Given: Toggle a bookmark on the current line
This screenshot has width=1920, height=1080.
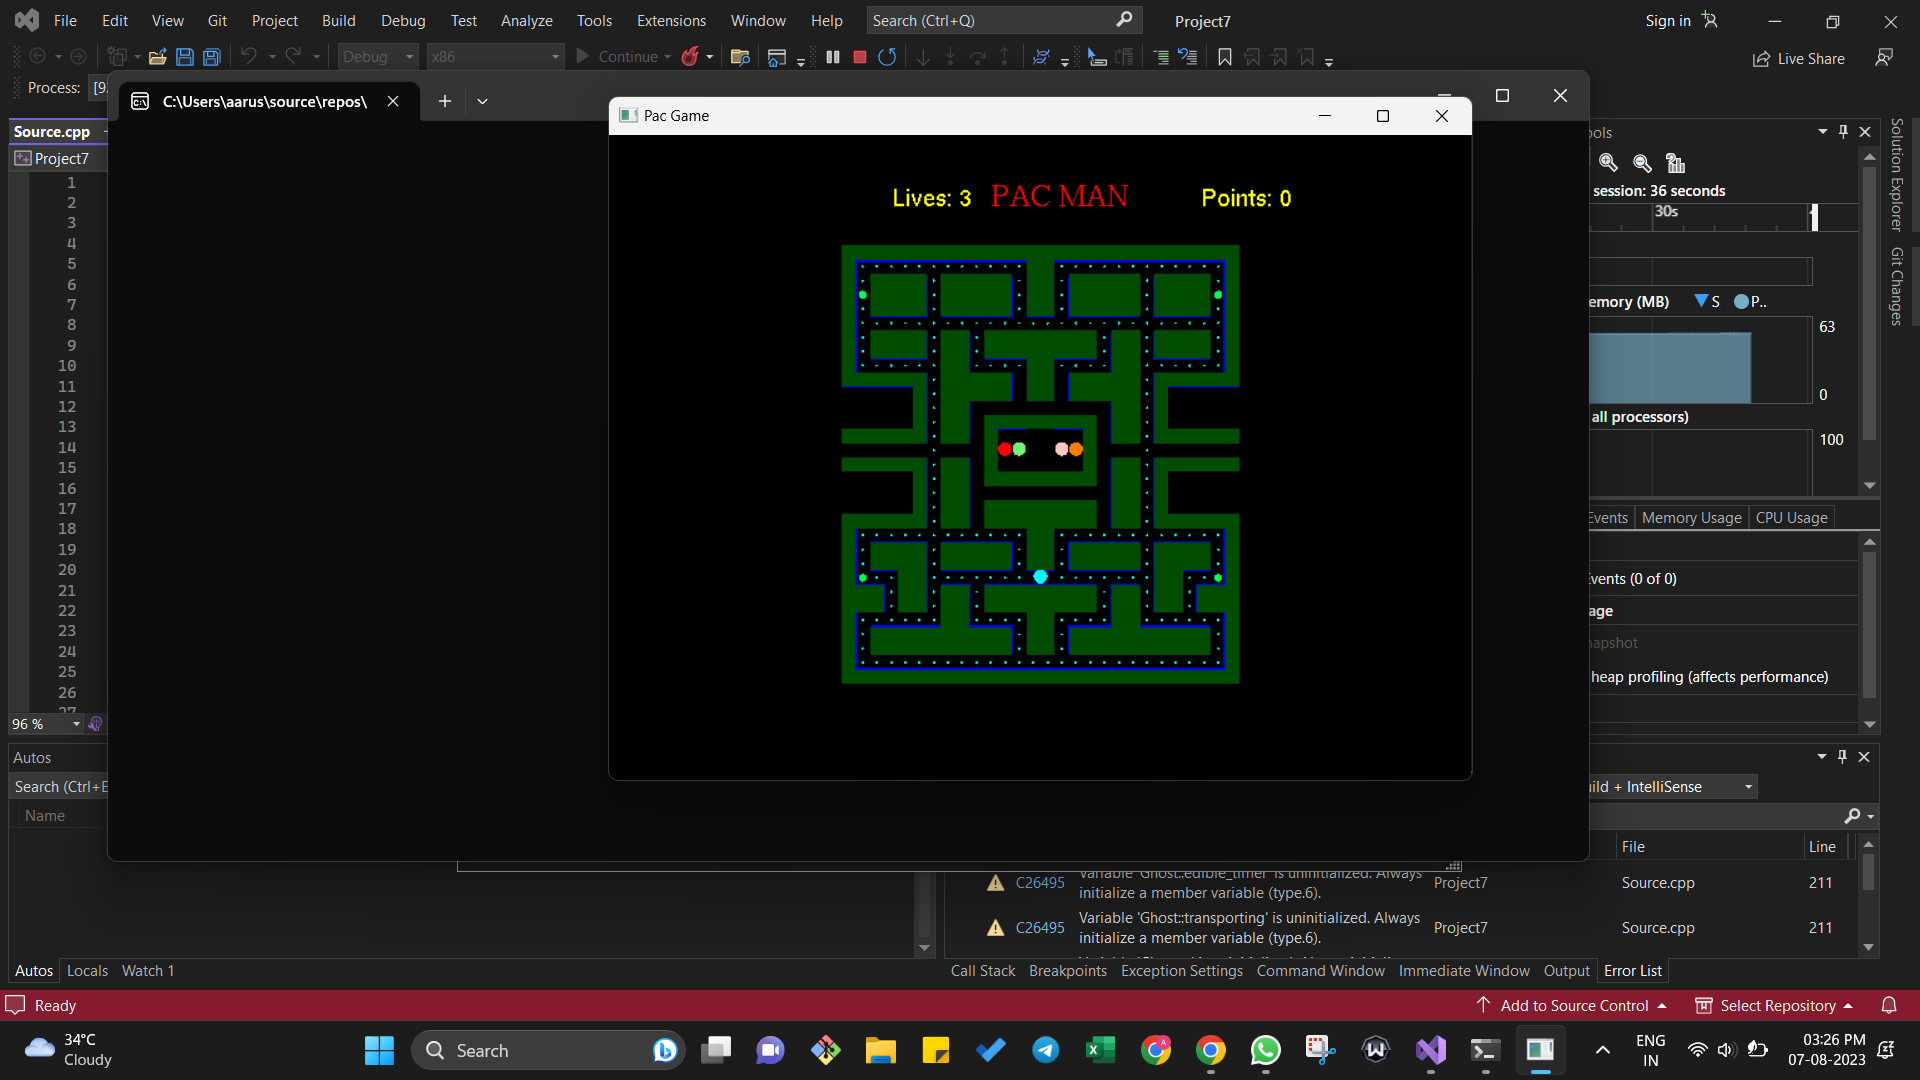Looking at the screenshot, I should pyautogui.click(x=1224, y=57).
